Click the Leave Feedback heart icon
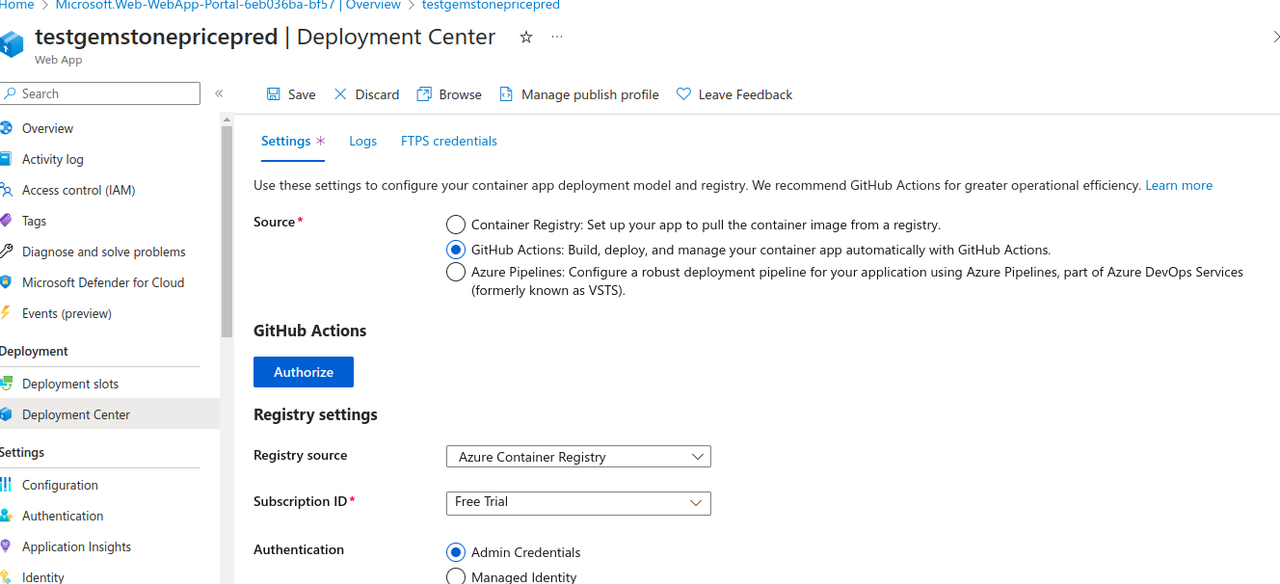The image size is (1280, 584). [x=684, y=94]
